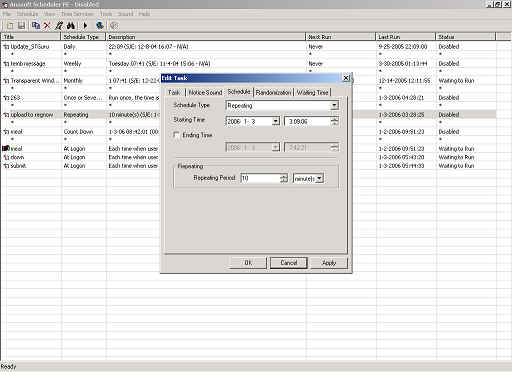The width and height of the screenshot is (512, 372).
Task: Enable the Ending Time checkbox
Action: (176, 135)
